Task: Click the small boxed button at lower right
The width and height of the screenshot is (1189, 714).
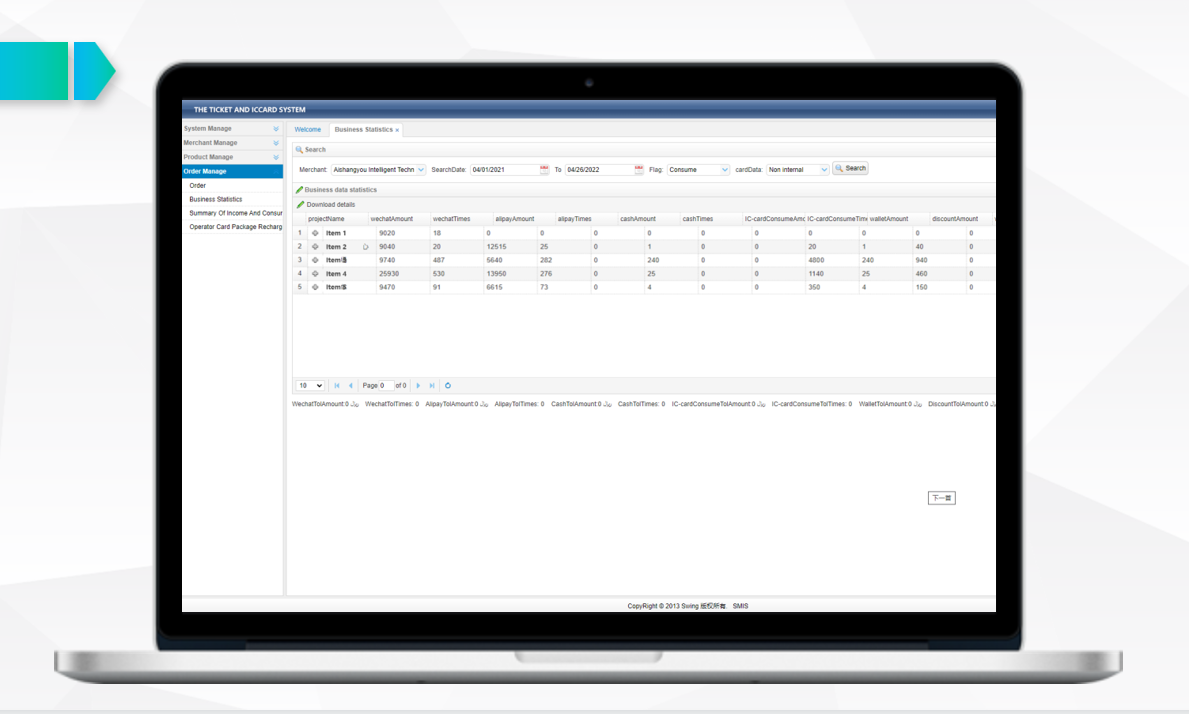Action: click(942, 498)
